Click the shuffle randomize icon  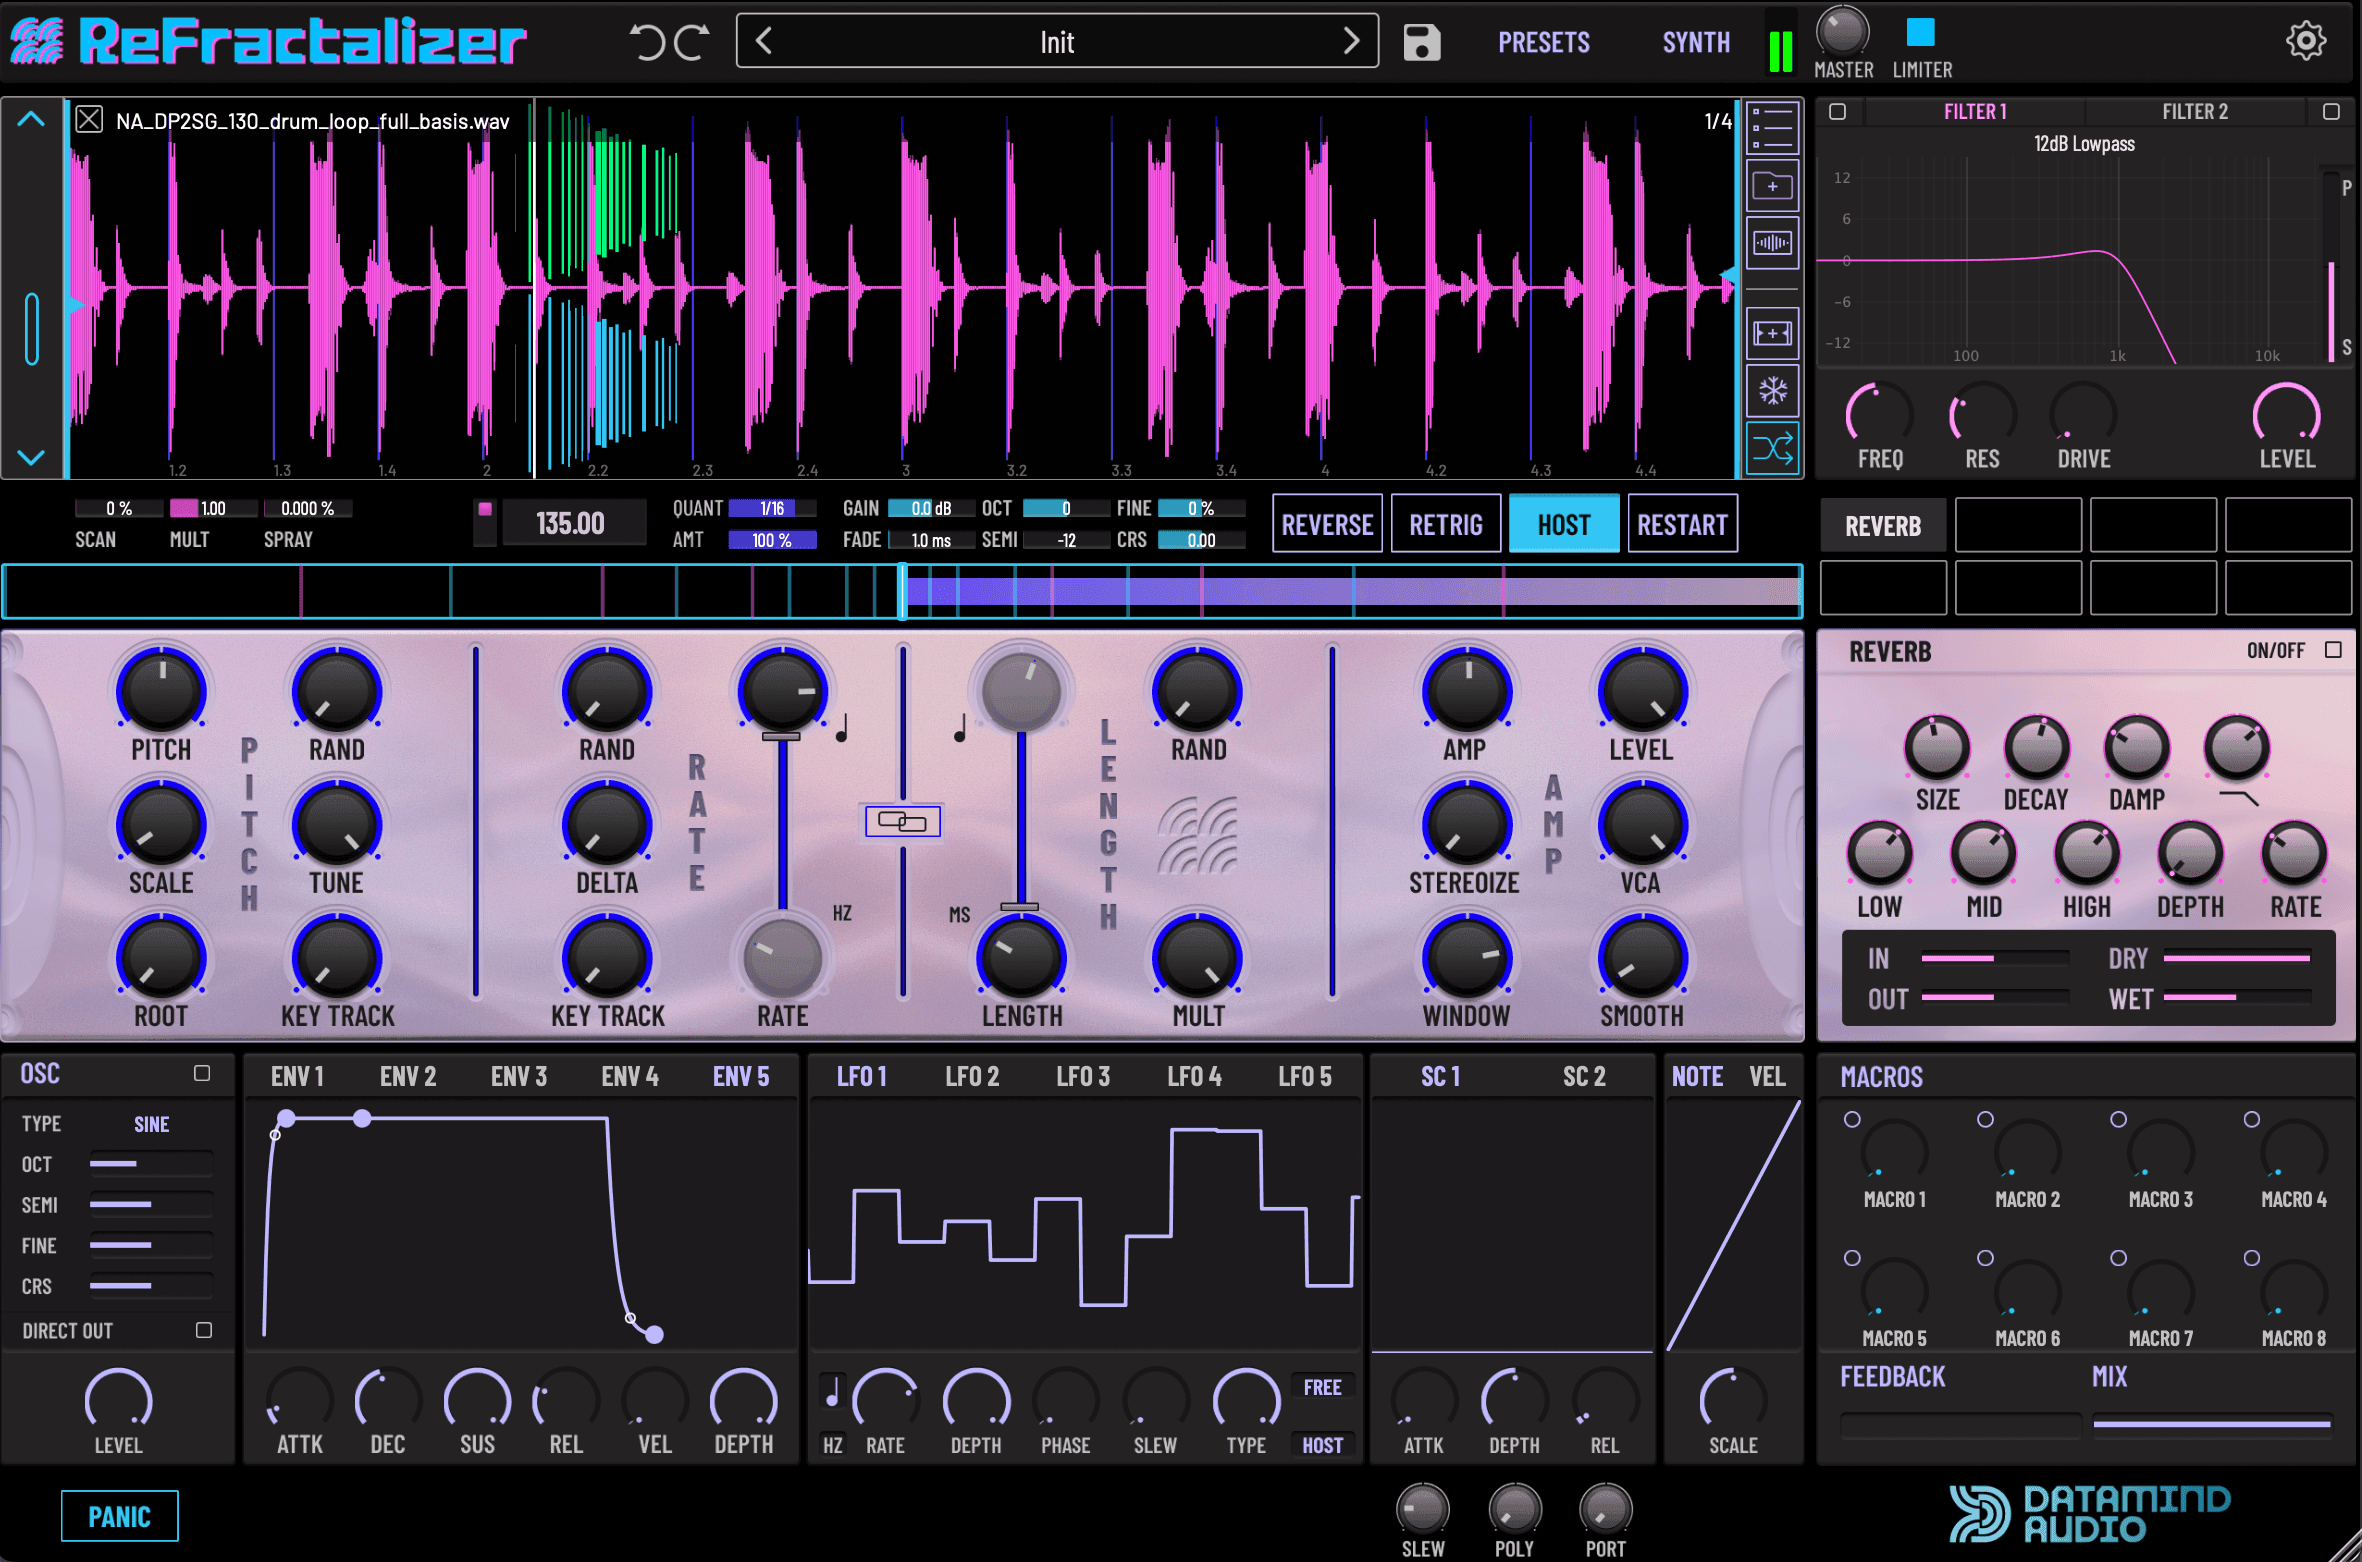click(x=1772, y=448)
